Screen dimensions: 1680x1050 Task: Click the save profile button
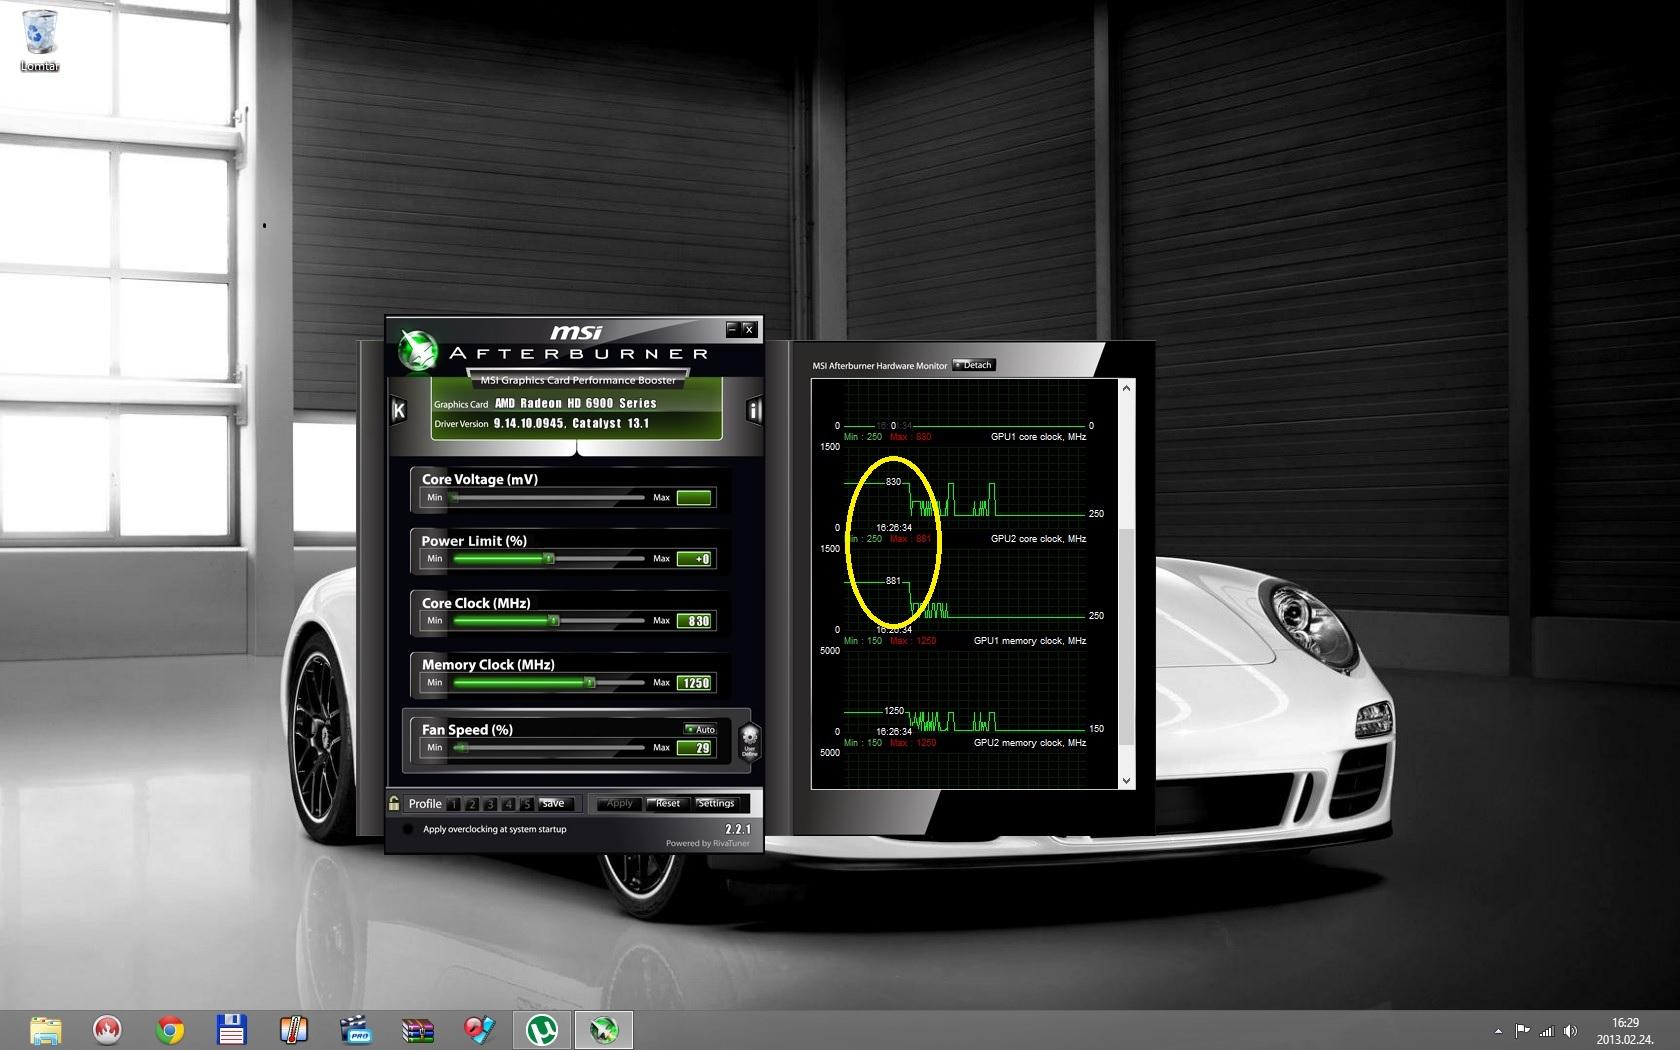tap(555, 804)
